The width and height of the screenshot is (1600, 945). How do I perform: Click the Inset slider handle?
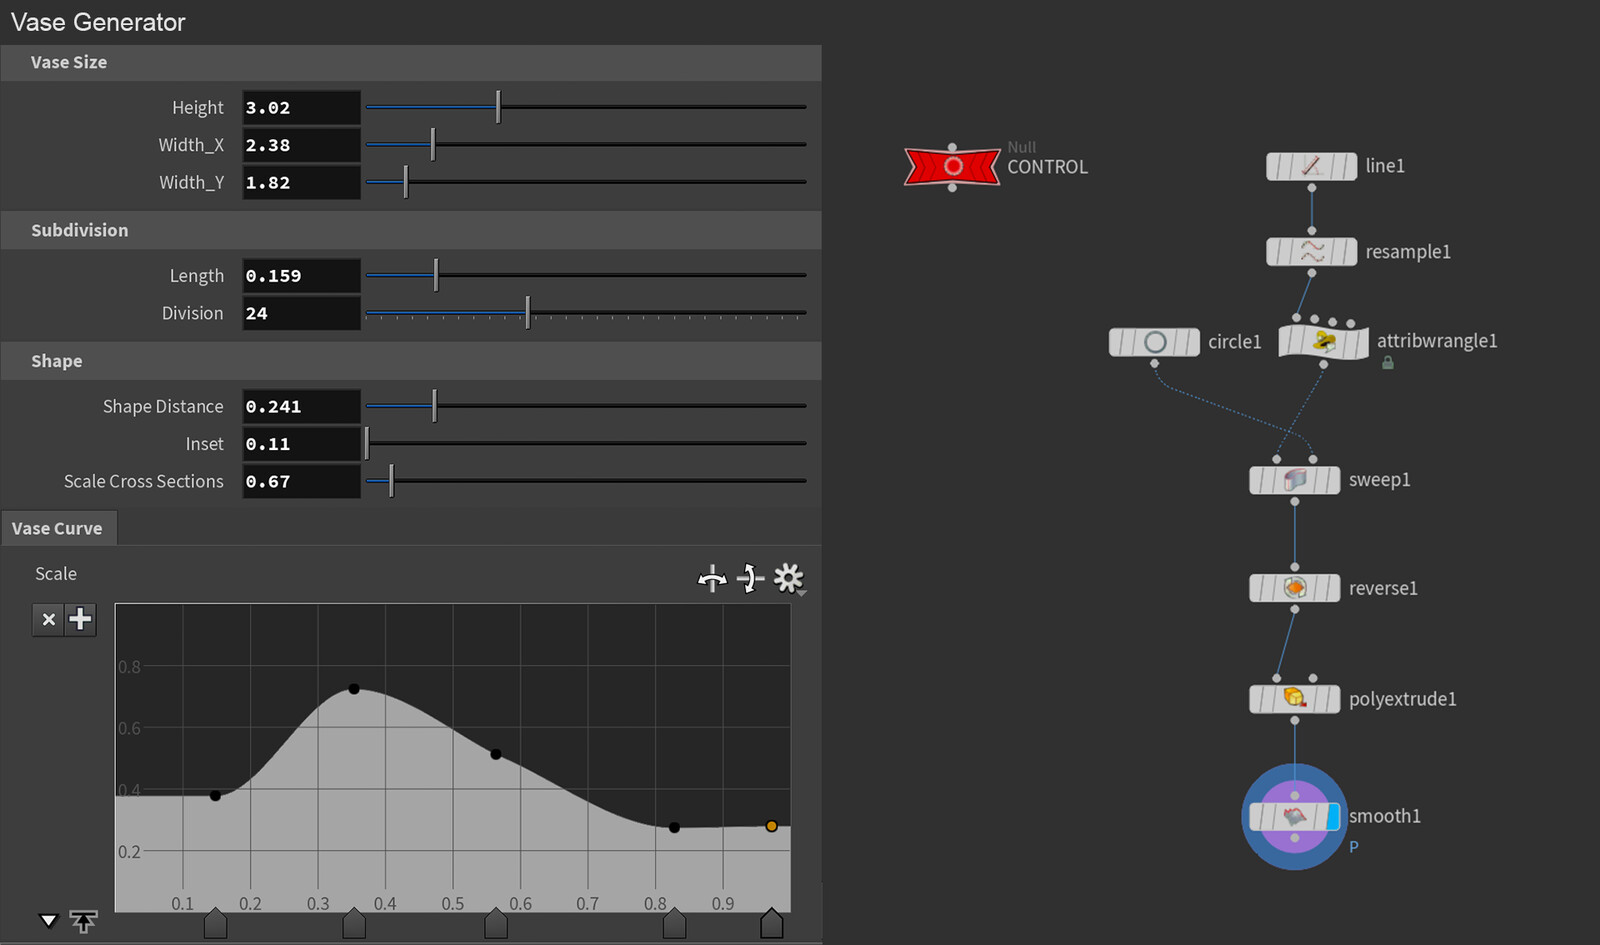tap(367, 443)
